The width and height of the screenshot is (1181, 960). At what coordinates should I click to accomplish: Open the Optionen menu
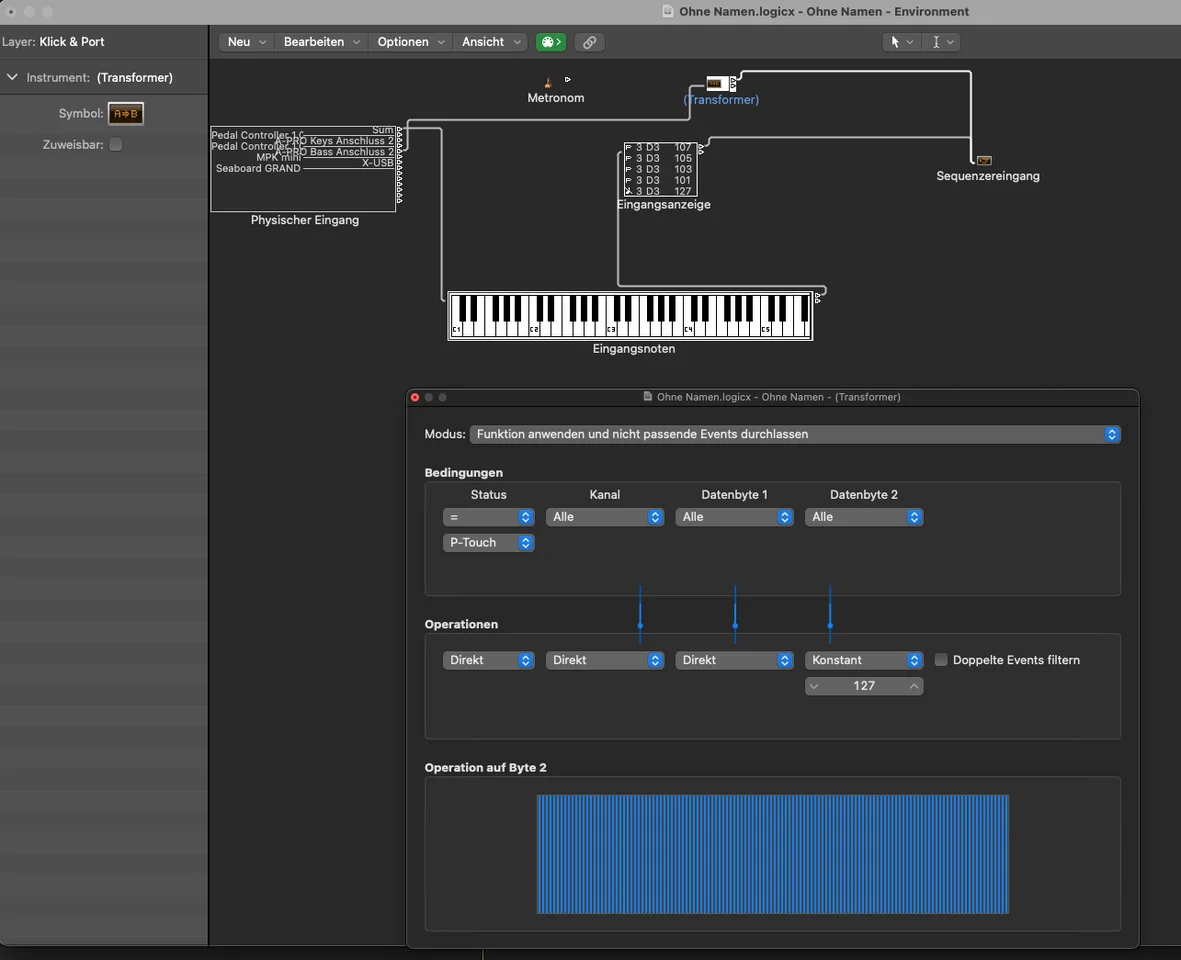[411, 42]
